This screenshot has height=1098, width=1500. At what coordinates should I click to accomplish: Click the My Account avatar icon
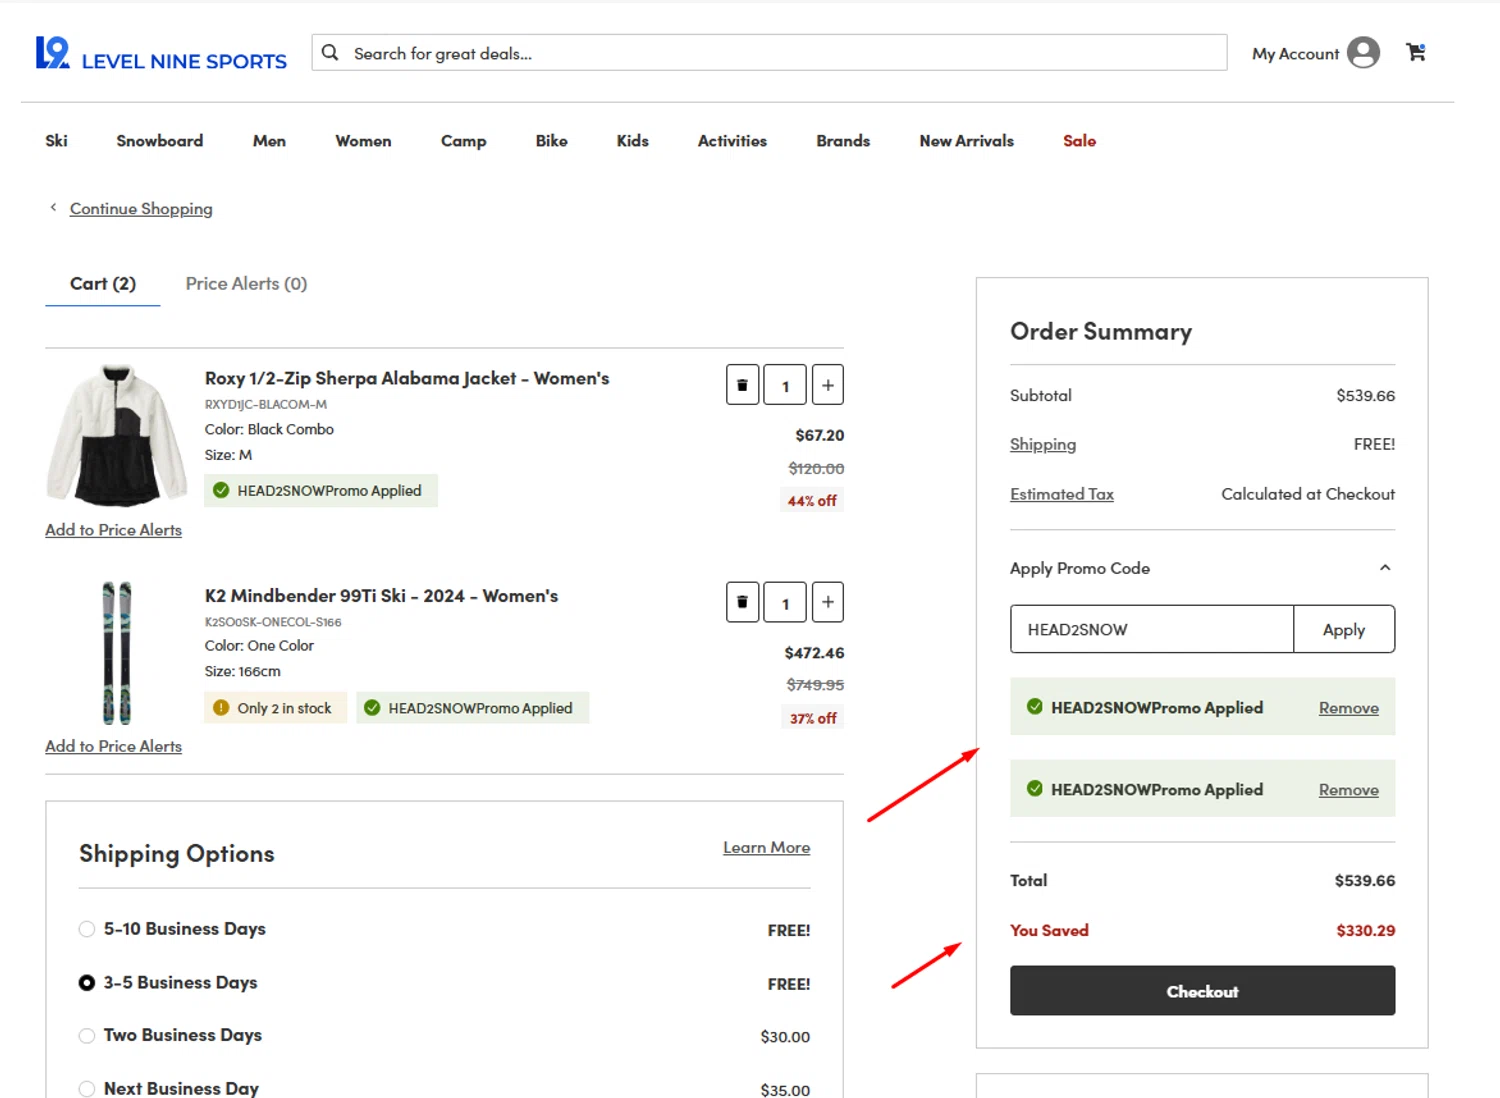click(x=1363, y=52)
